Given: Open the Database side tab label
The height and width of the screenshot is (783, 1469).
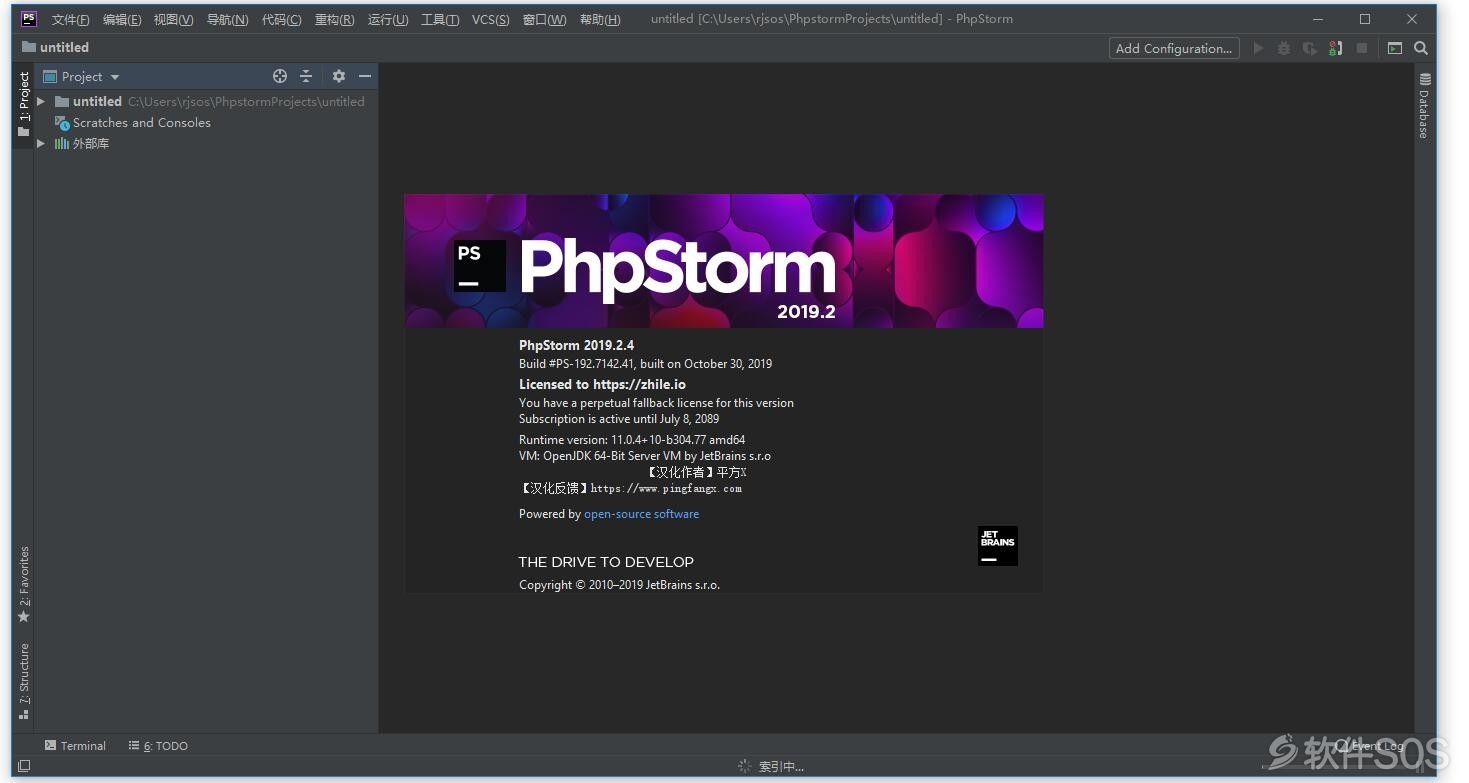Looking at the screenshot, I should coord(1425,113).
